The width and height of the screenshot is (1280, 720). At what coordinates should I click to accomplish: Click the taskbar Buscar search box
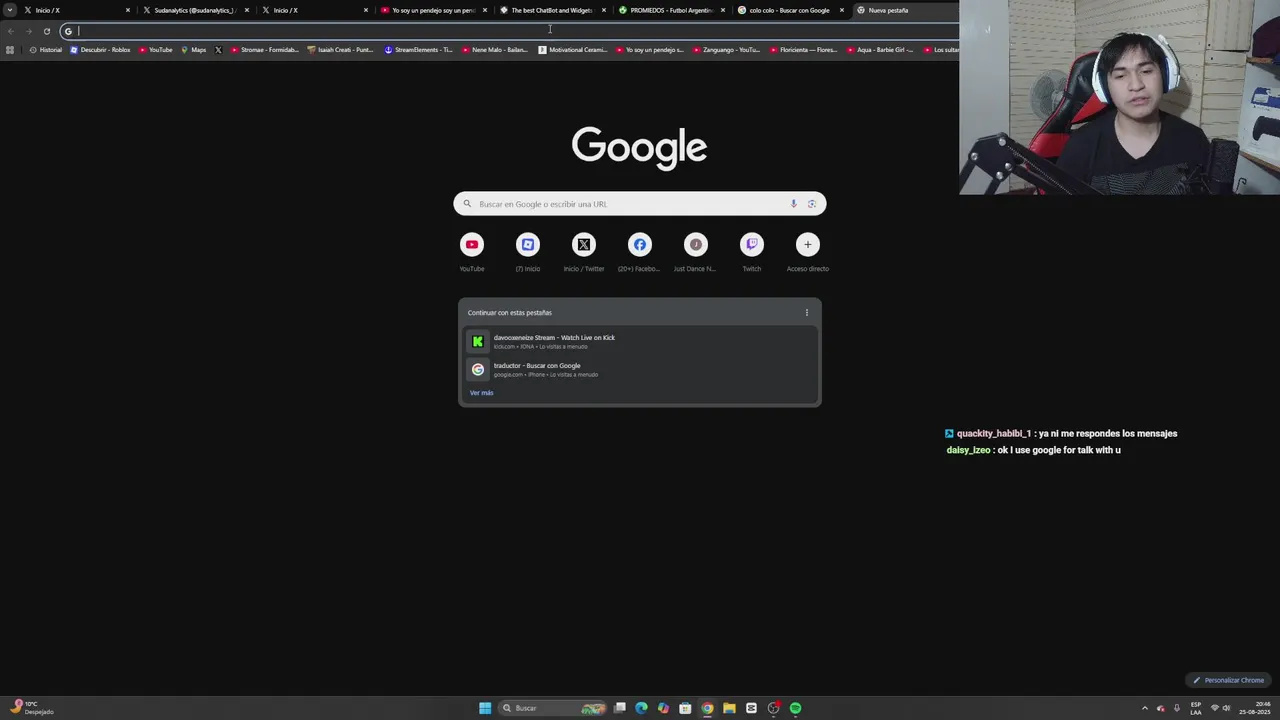click(554, 708)
